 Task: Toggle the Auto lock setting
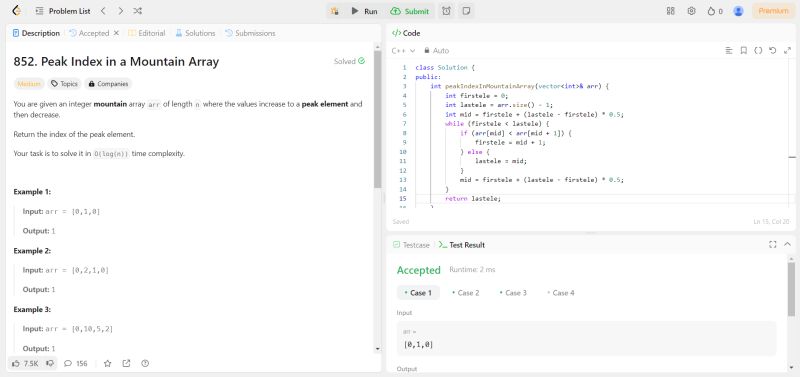click(x=437, y=51)
